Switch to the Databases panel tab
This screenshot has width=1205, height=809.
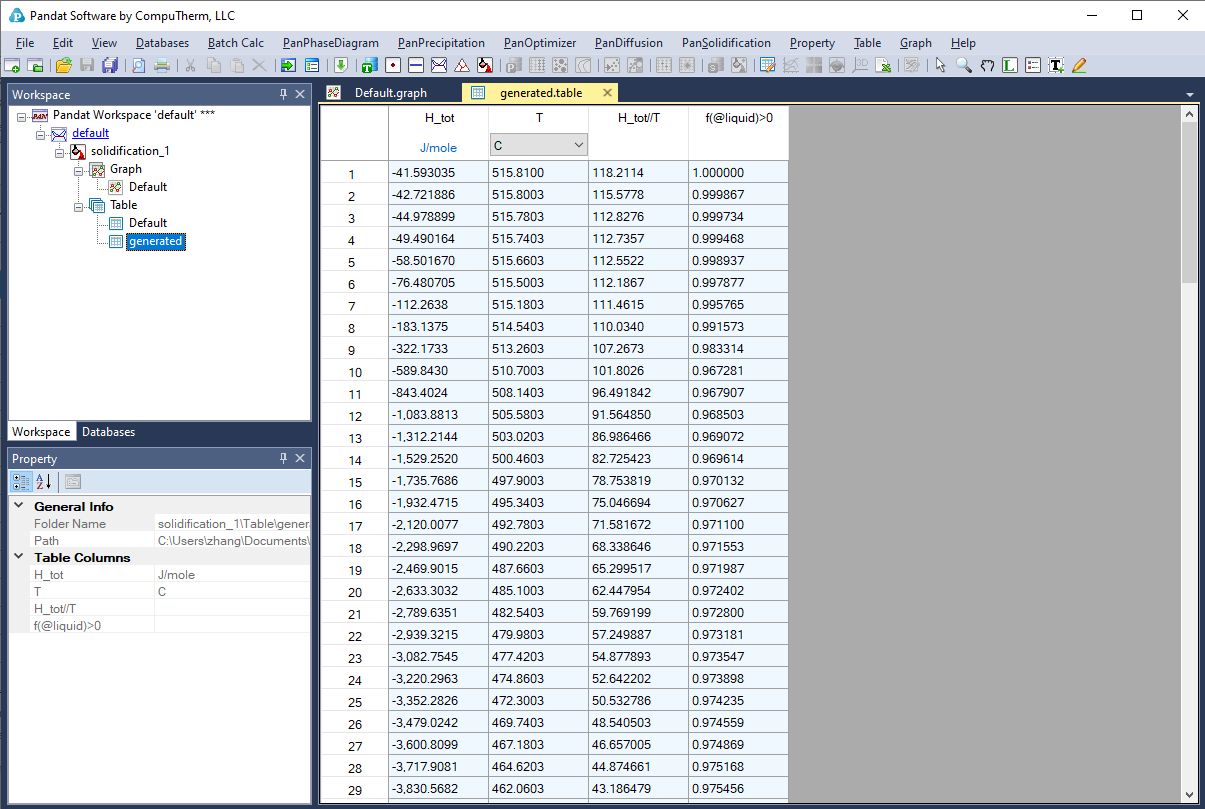(x=108, y=432)
